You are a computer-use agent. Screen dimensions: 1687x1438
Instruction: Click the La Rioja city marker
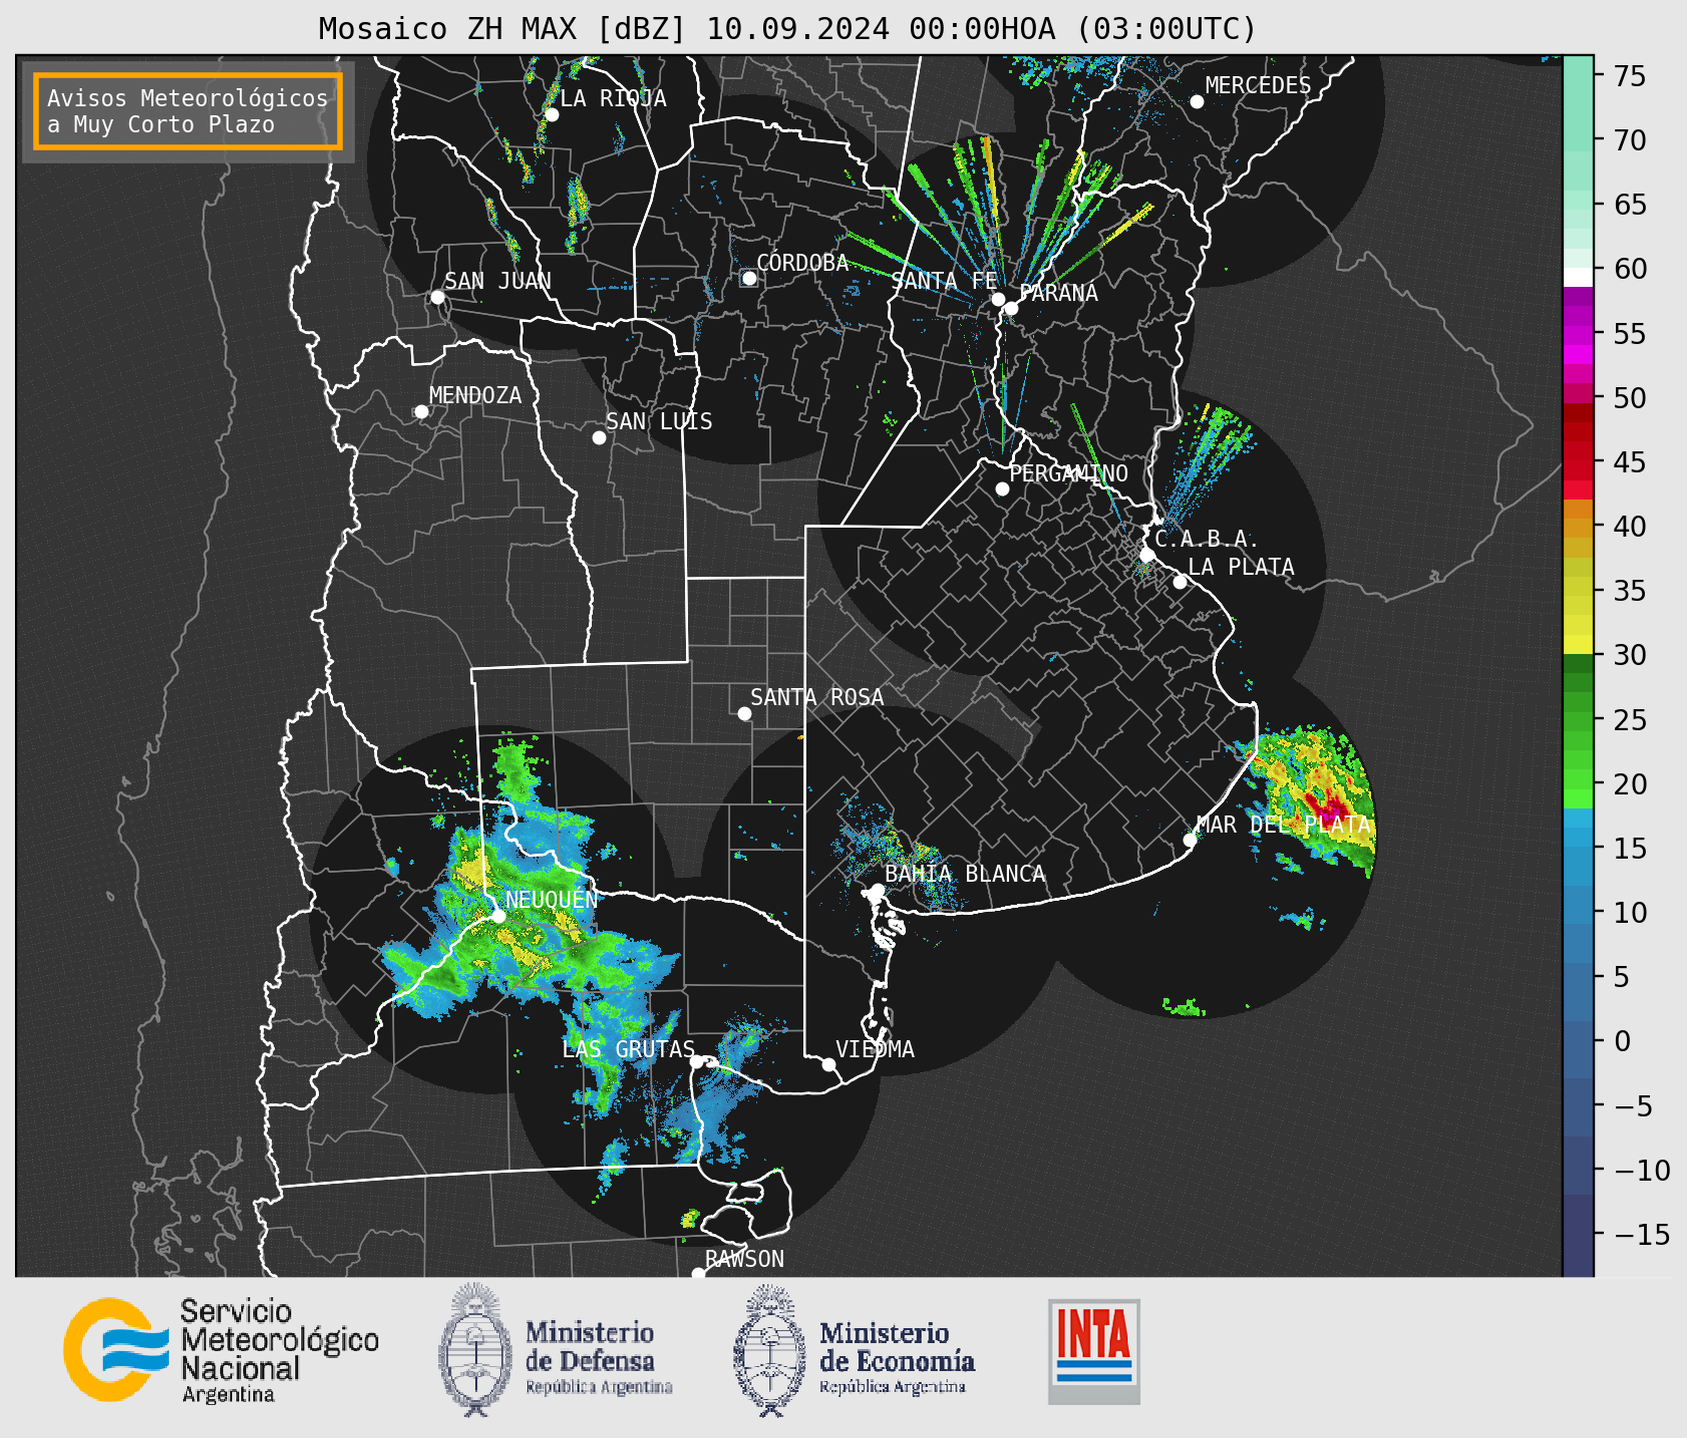pos(552,115)
